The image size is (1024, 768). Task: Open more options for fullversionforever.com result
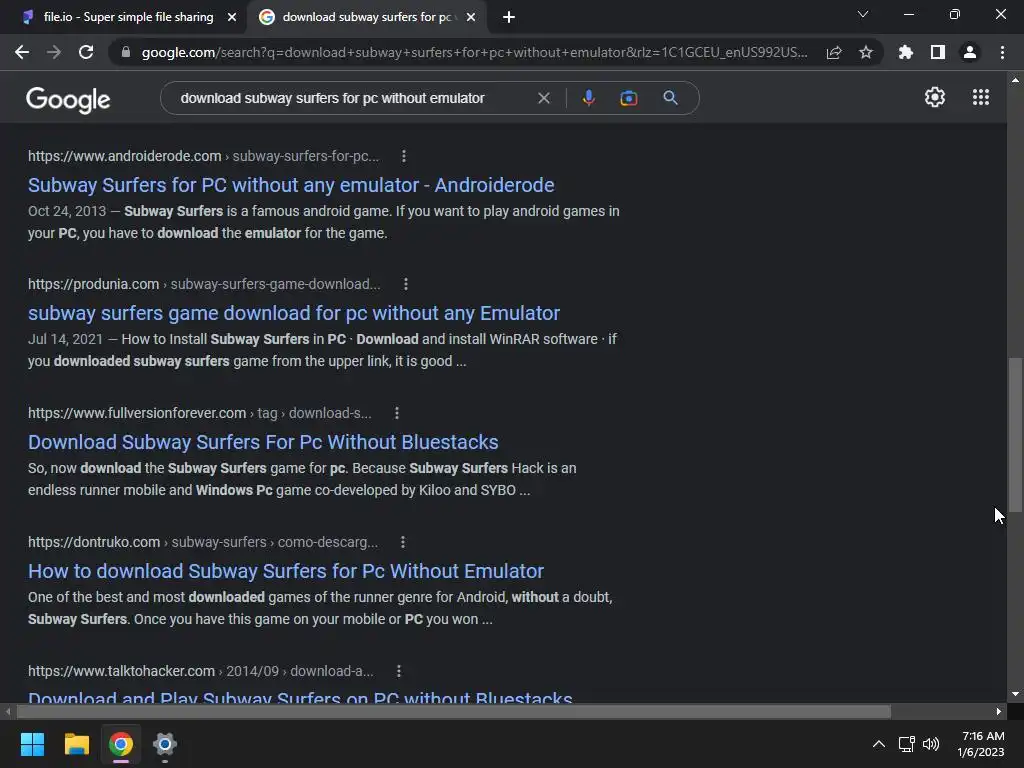[x=396, y=413]
